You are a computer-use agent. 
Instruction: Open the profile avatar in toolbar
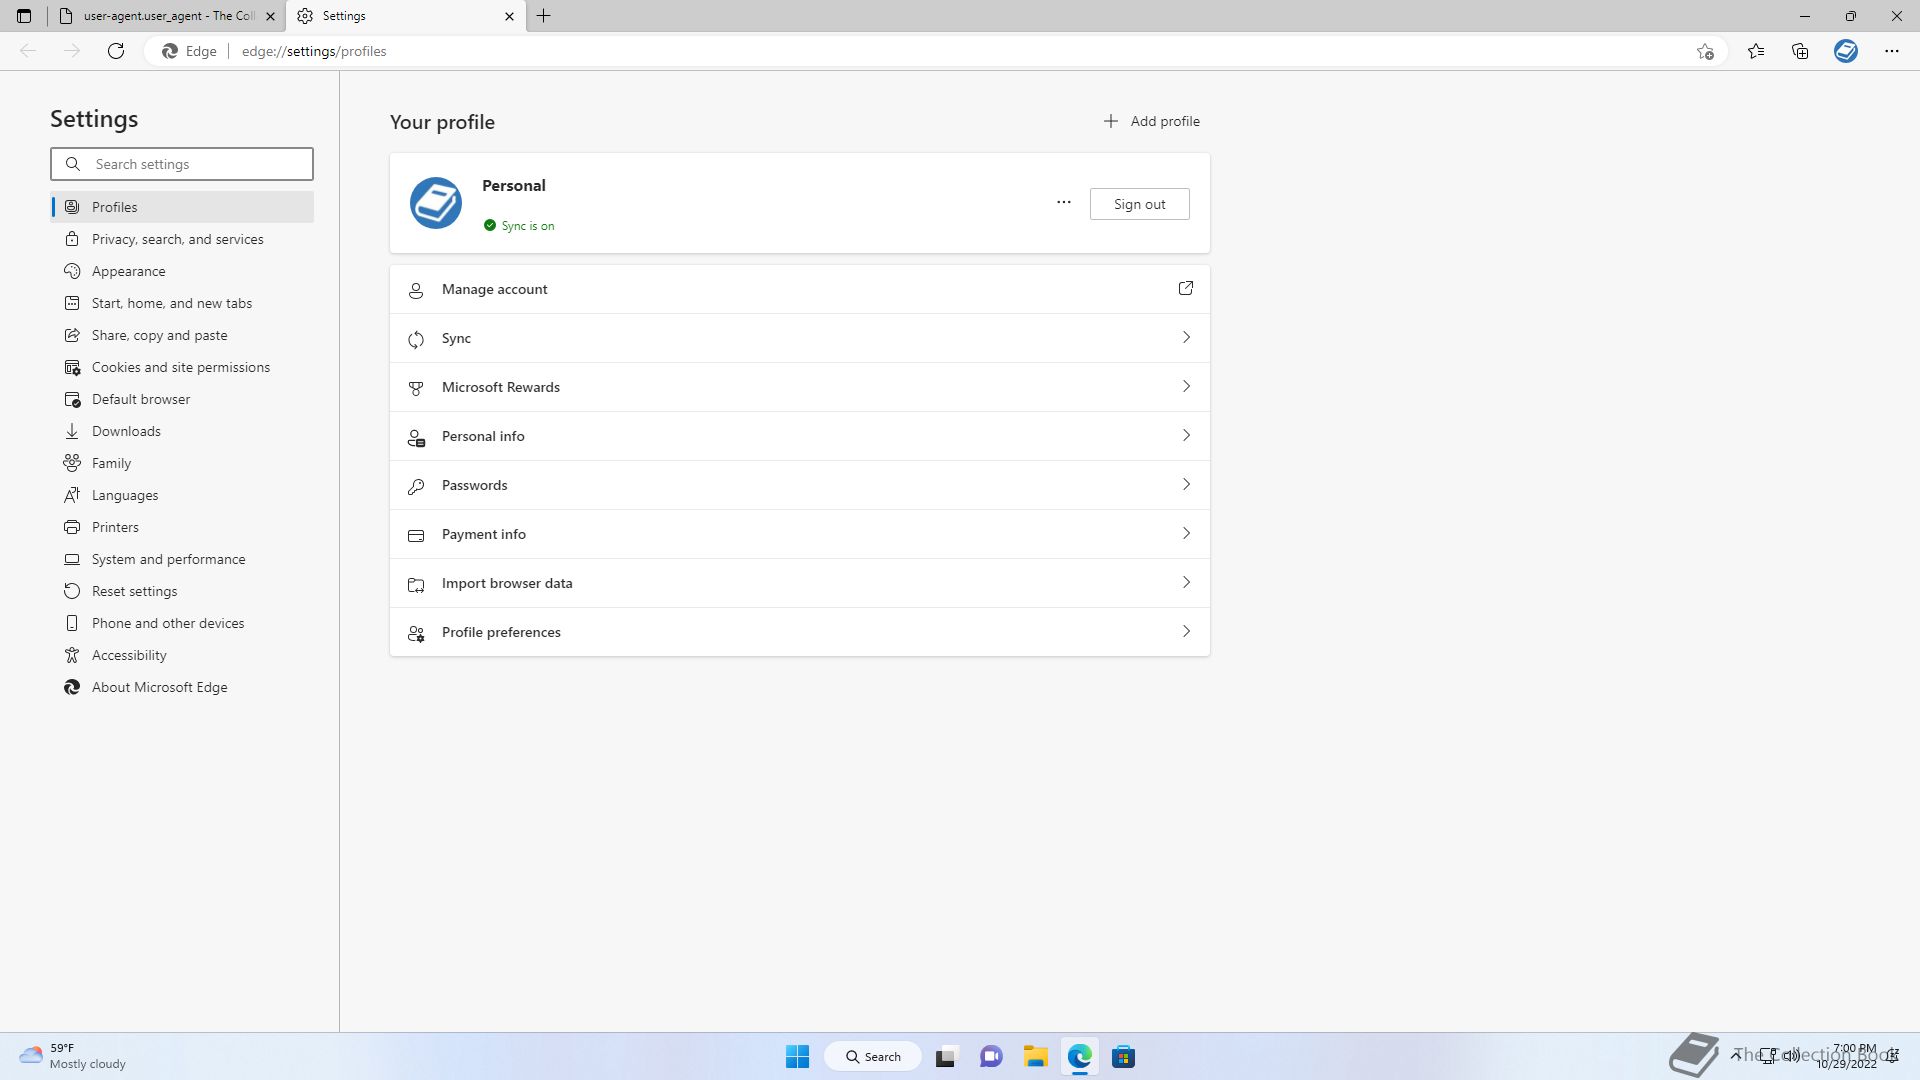coord(1846,51)
